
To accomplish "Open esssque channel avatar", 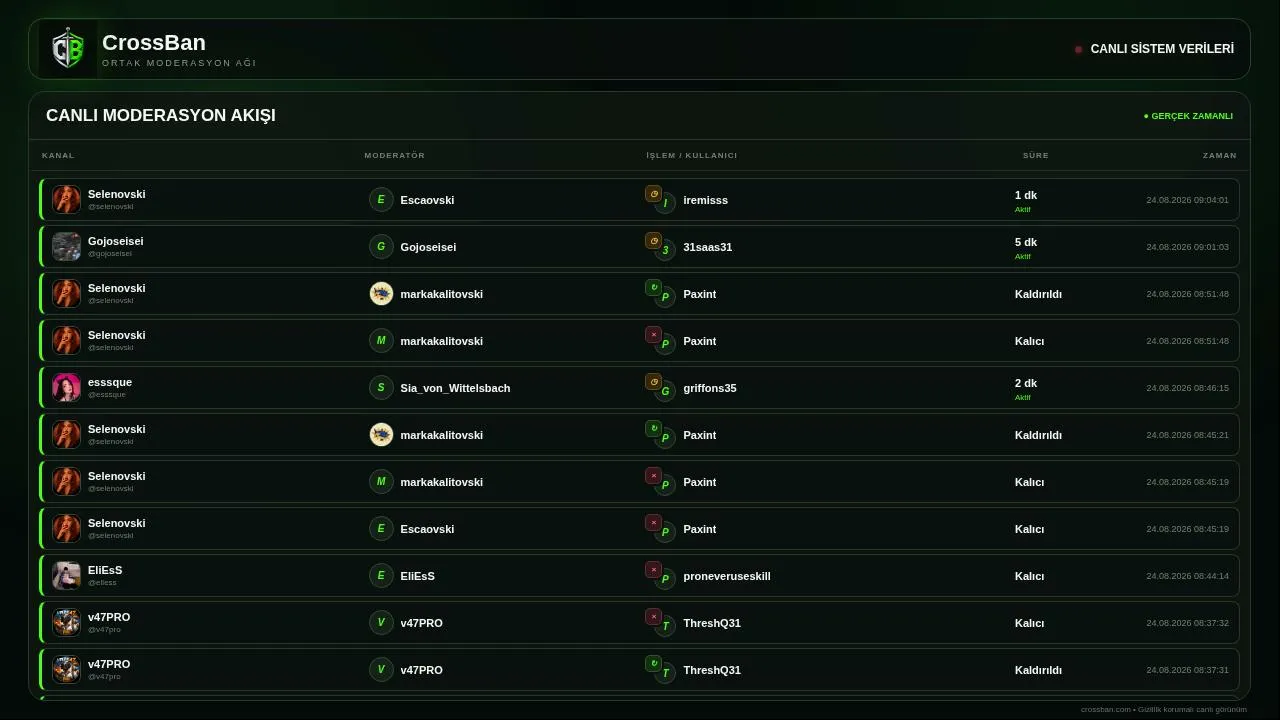I will [66, 388].
